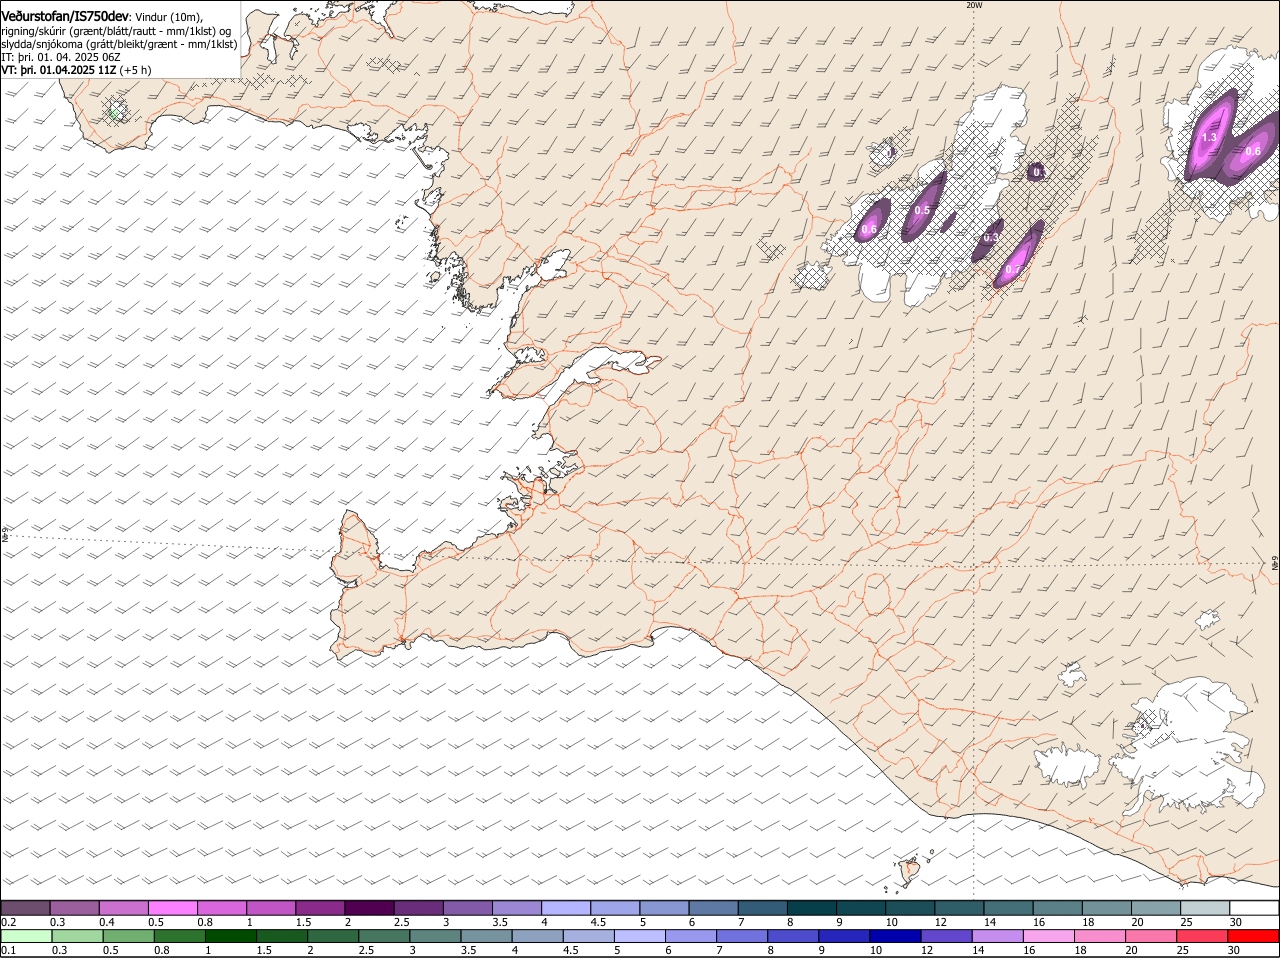Click the bright pink snowfall cell labeled 1.3

pyautogui.click(x=1211, y=135)
